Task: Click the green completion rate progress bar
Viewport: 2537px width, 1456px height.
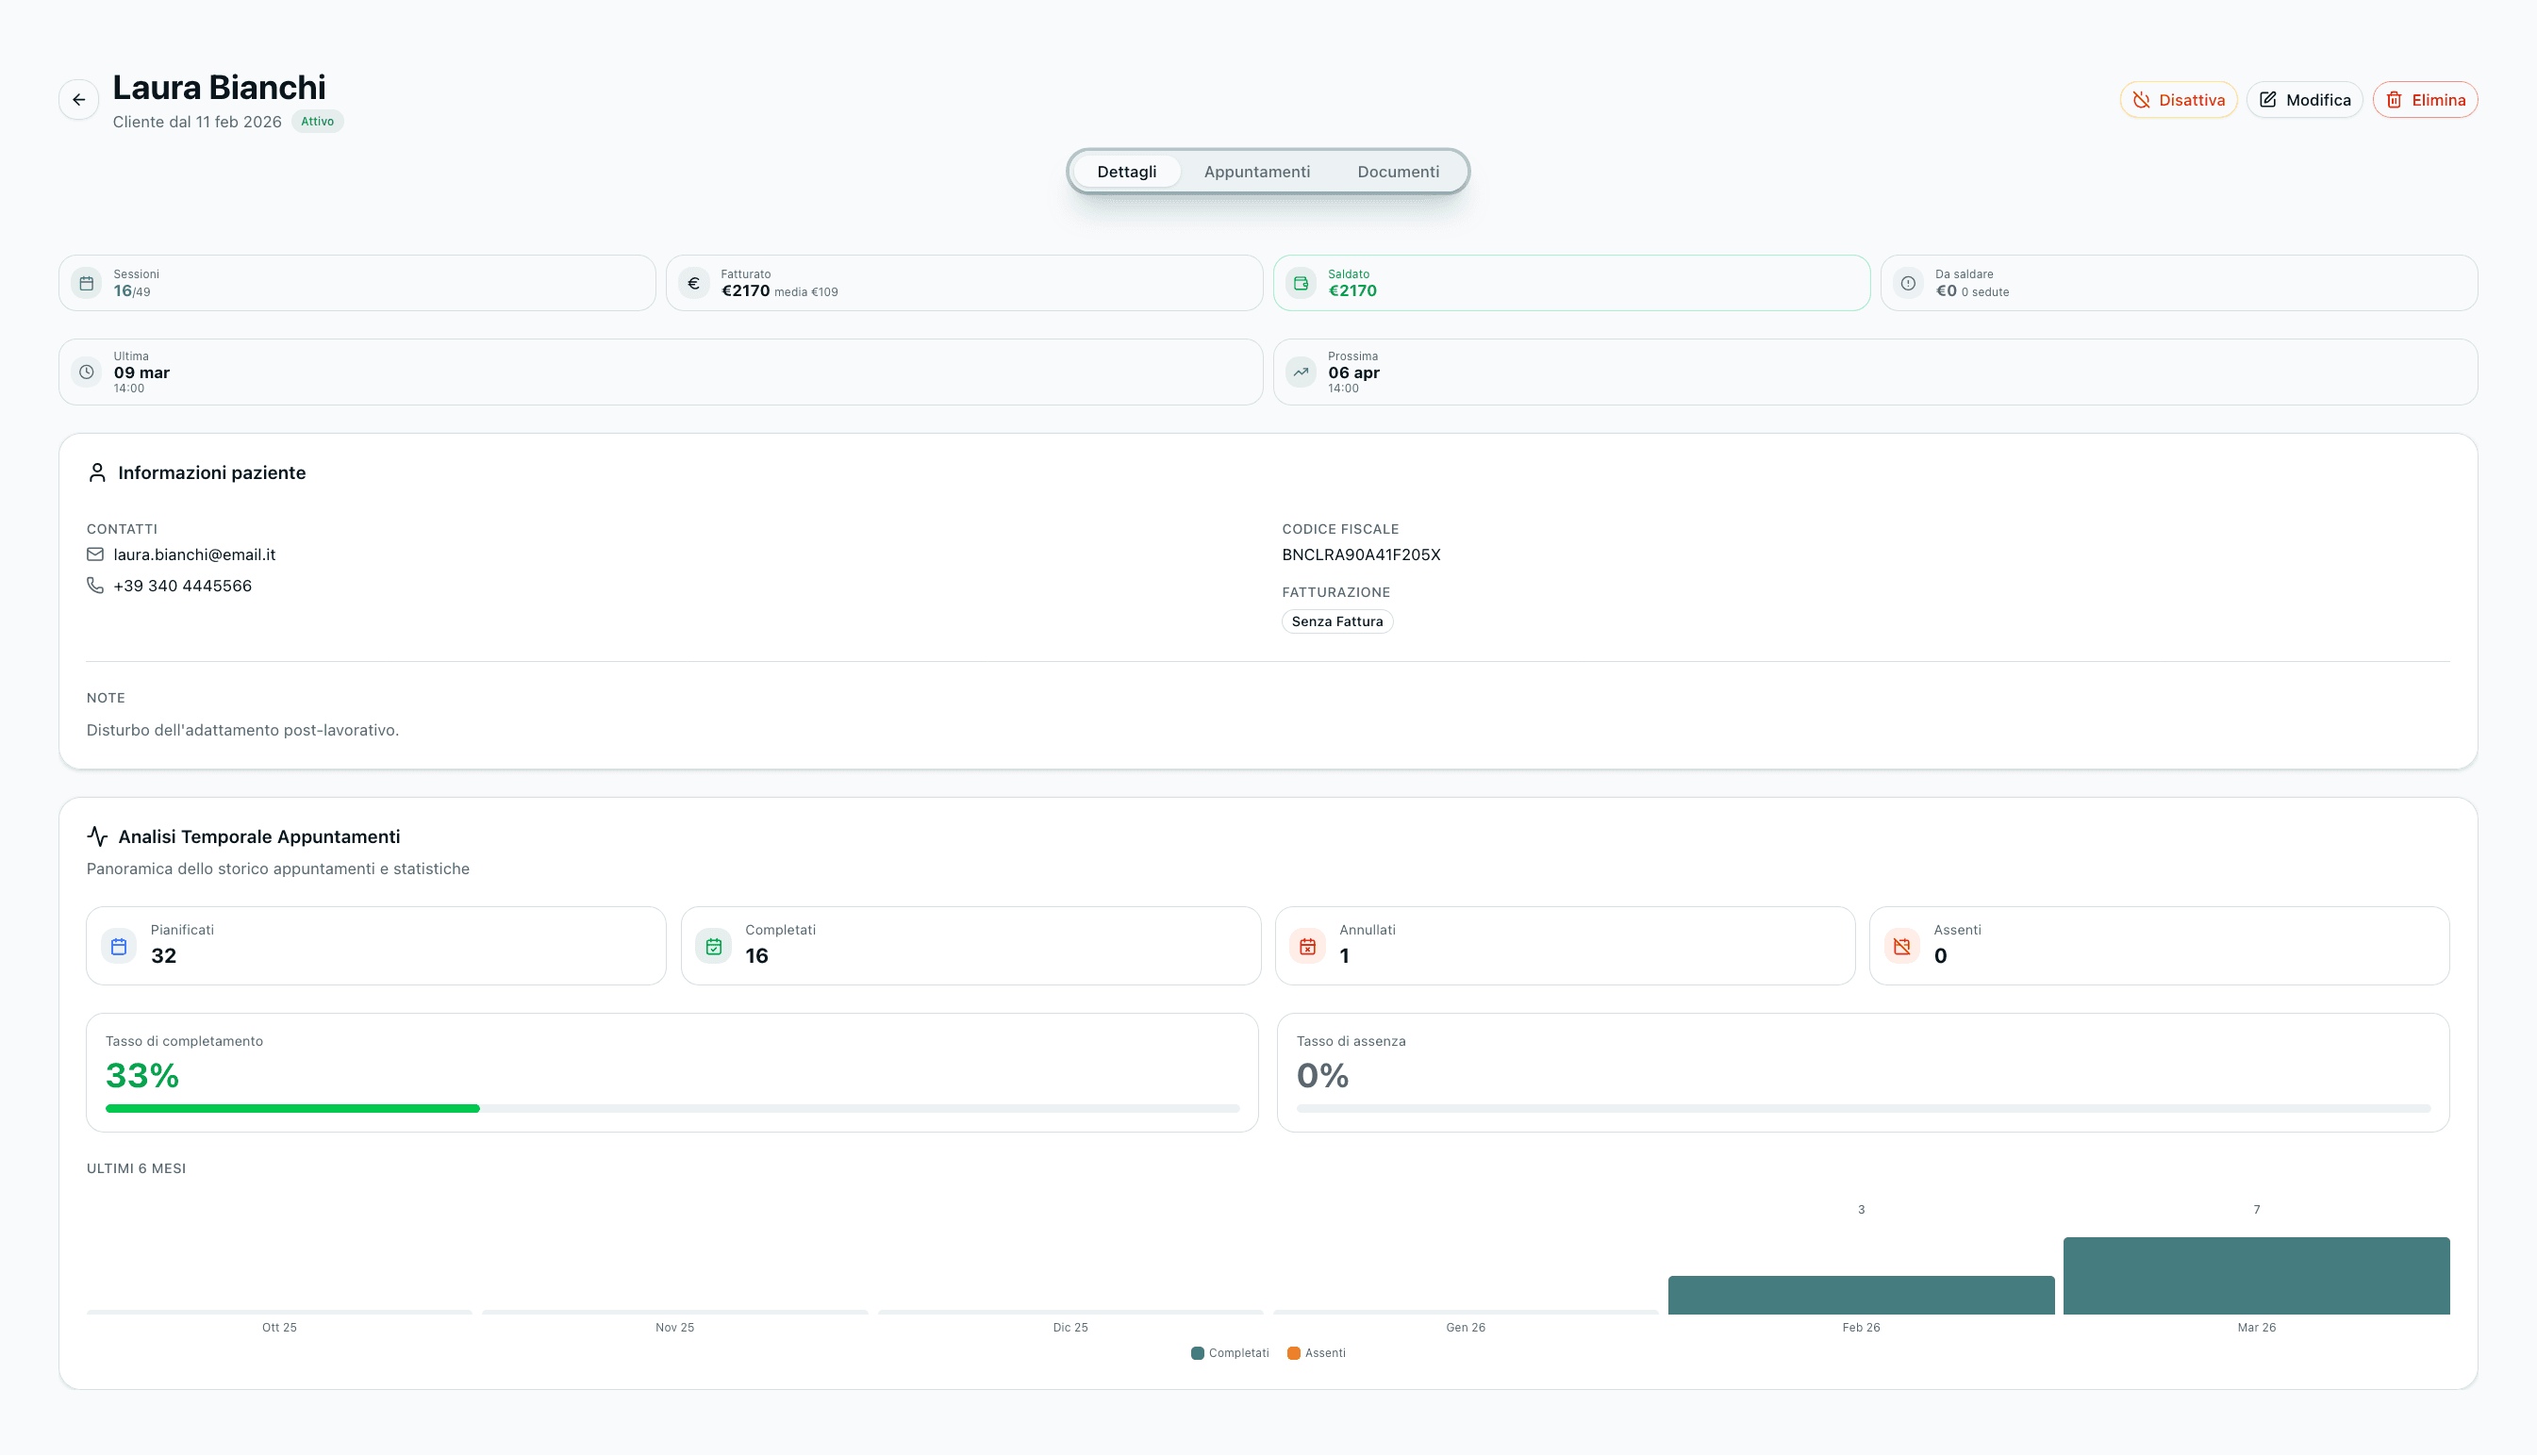Action: coord(292,1108)
